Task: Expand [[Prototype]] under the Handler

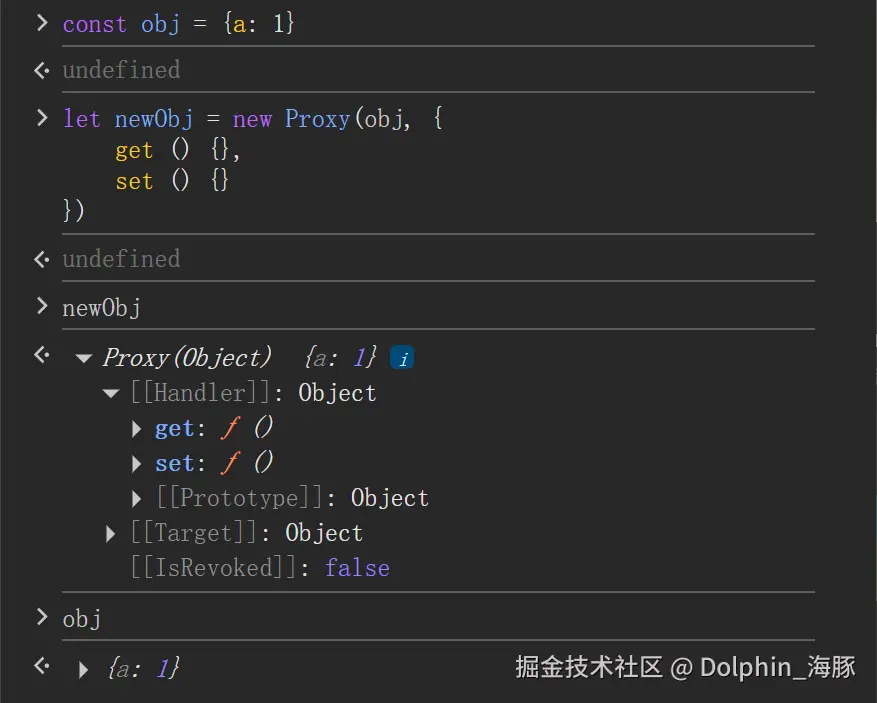Action: point(138,498)
